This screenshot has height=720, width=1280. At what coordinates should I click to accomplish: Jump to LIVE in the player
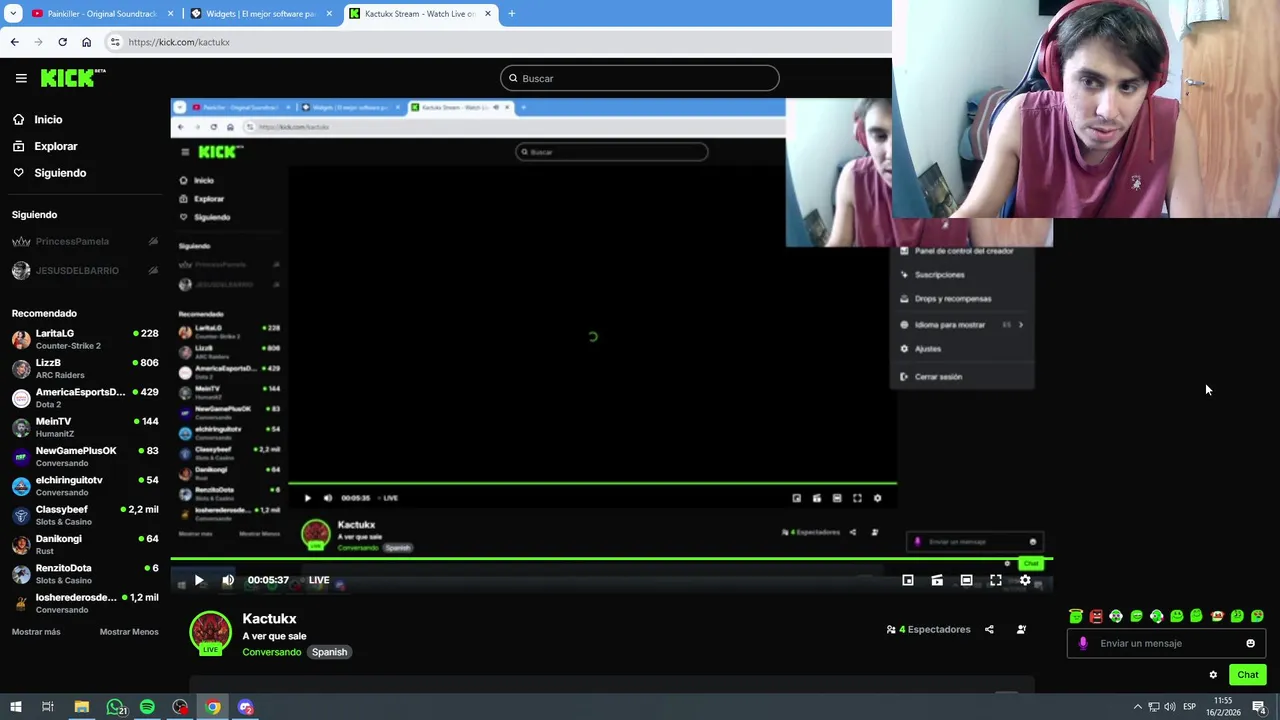coord(319,580)
